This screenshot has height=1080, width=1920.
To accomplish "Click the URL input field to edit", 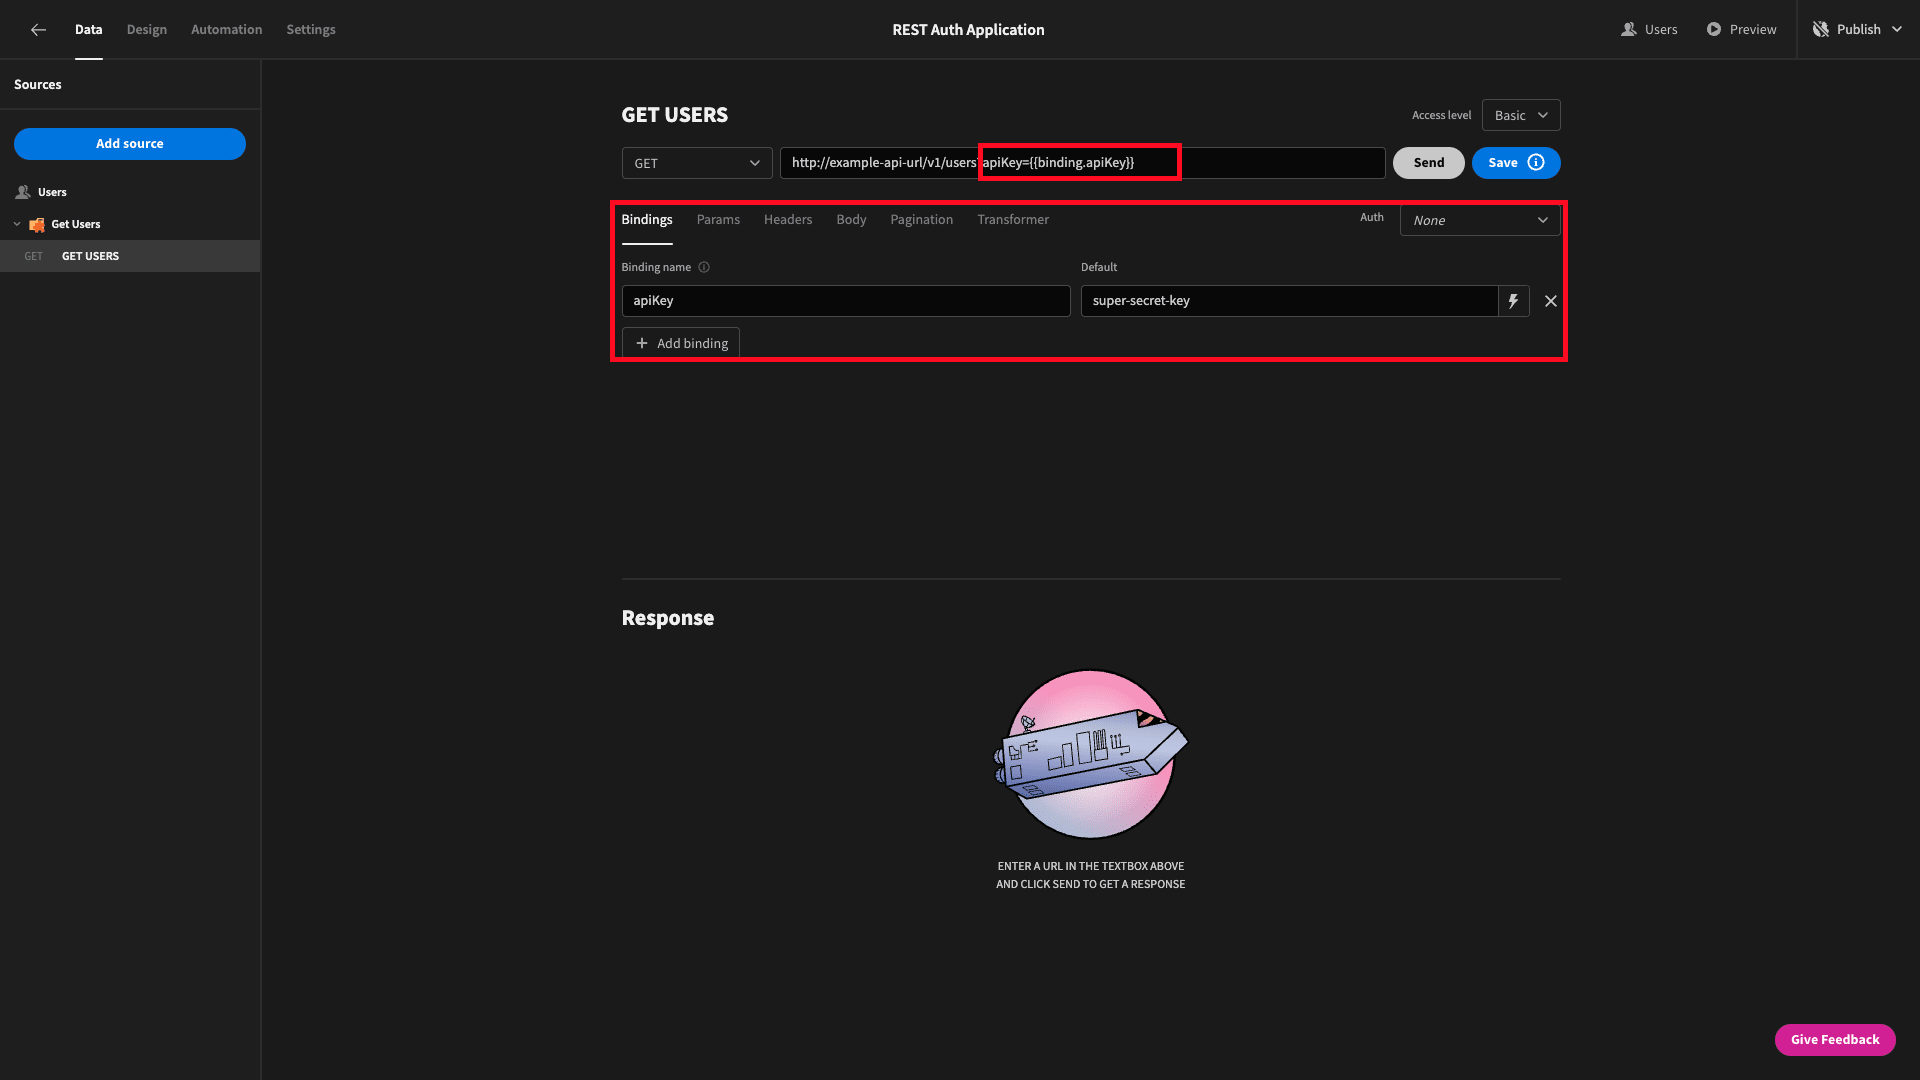I will coord(1083,162).
